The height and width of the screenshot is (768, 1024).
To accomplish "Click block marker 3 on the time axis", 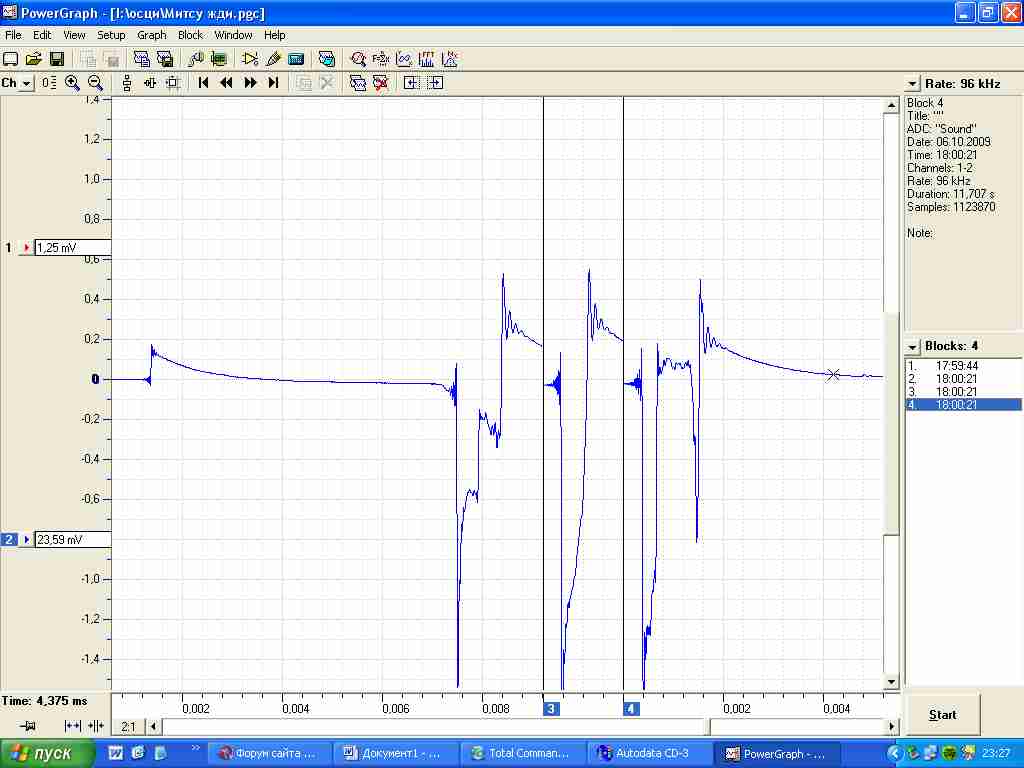I will click(551, 709).
